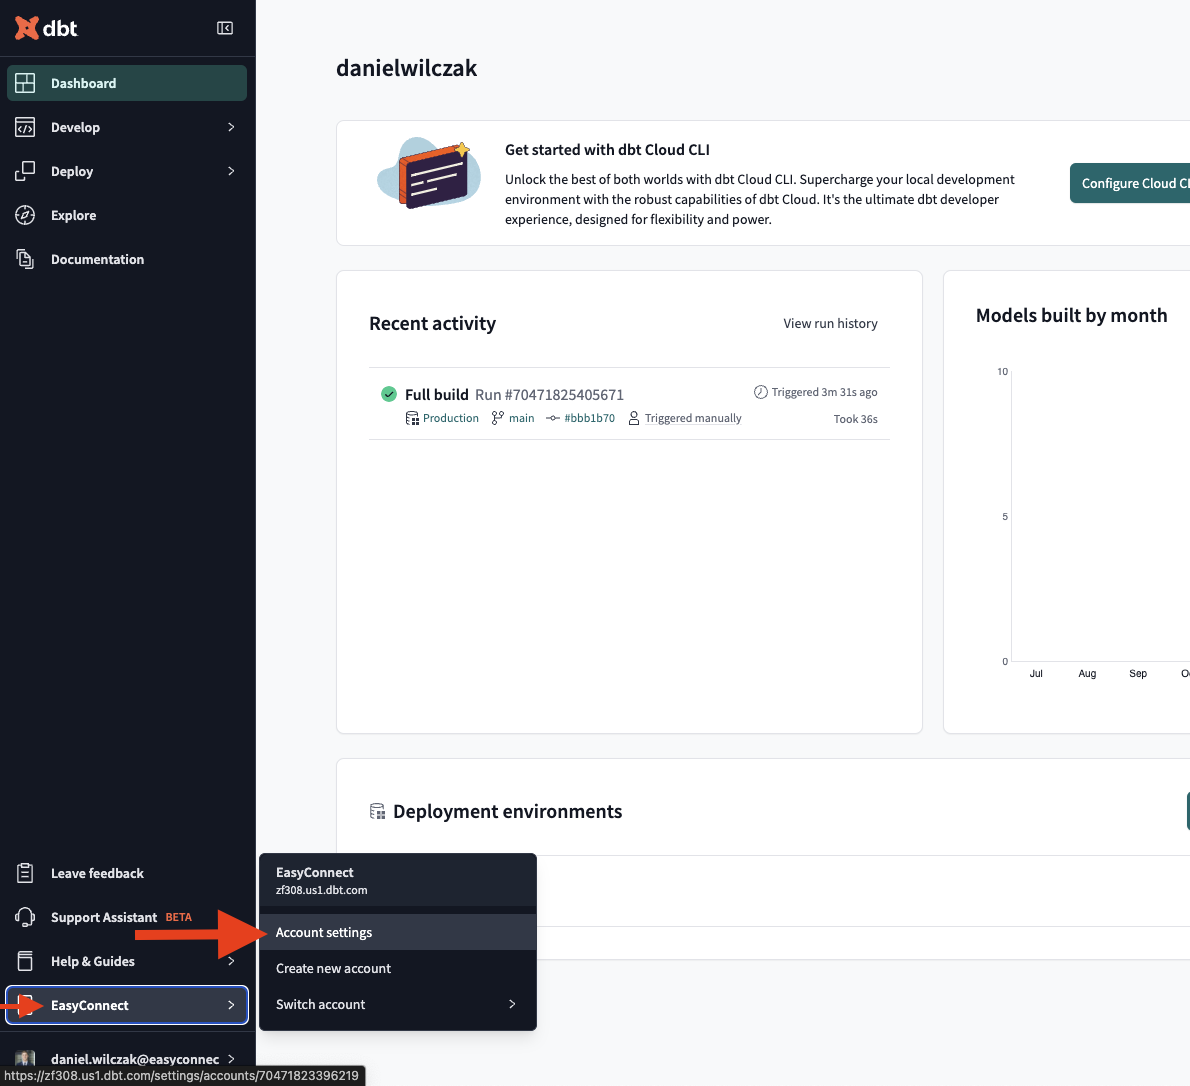Click the user avatar thumbnail
Viewport: 1190px width, 1086px height.
pos(25,1059)
